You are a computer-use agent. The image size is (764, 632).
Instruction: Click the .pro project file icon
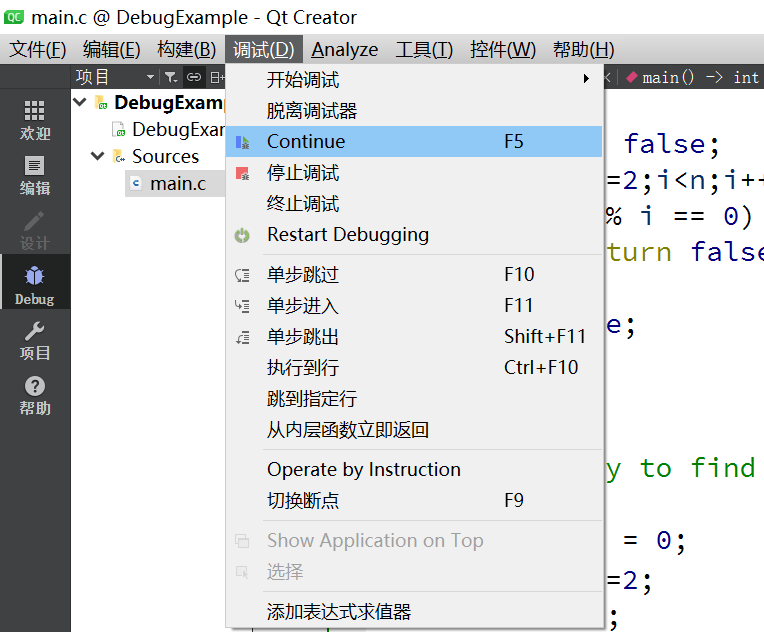[x=118, y=129]
